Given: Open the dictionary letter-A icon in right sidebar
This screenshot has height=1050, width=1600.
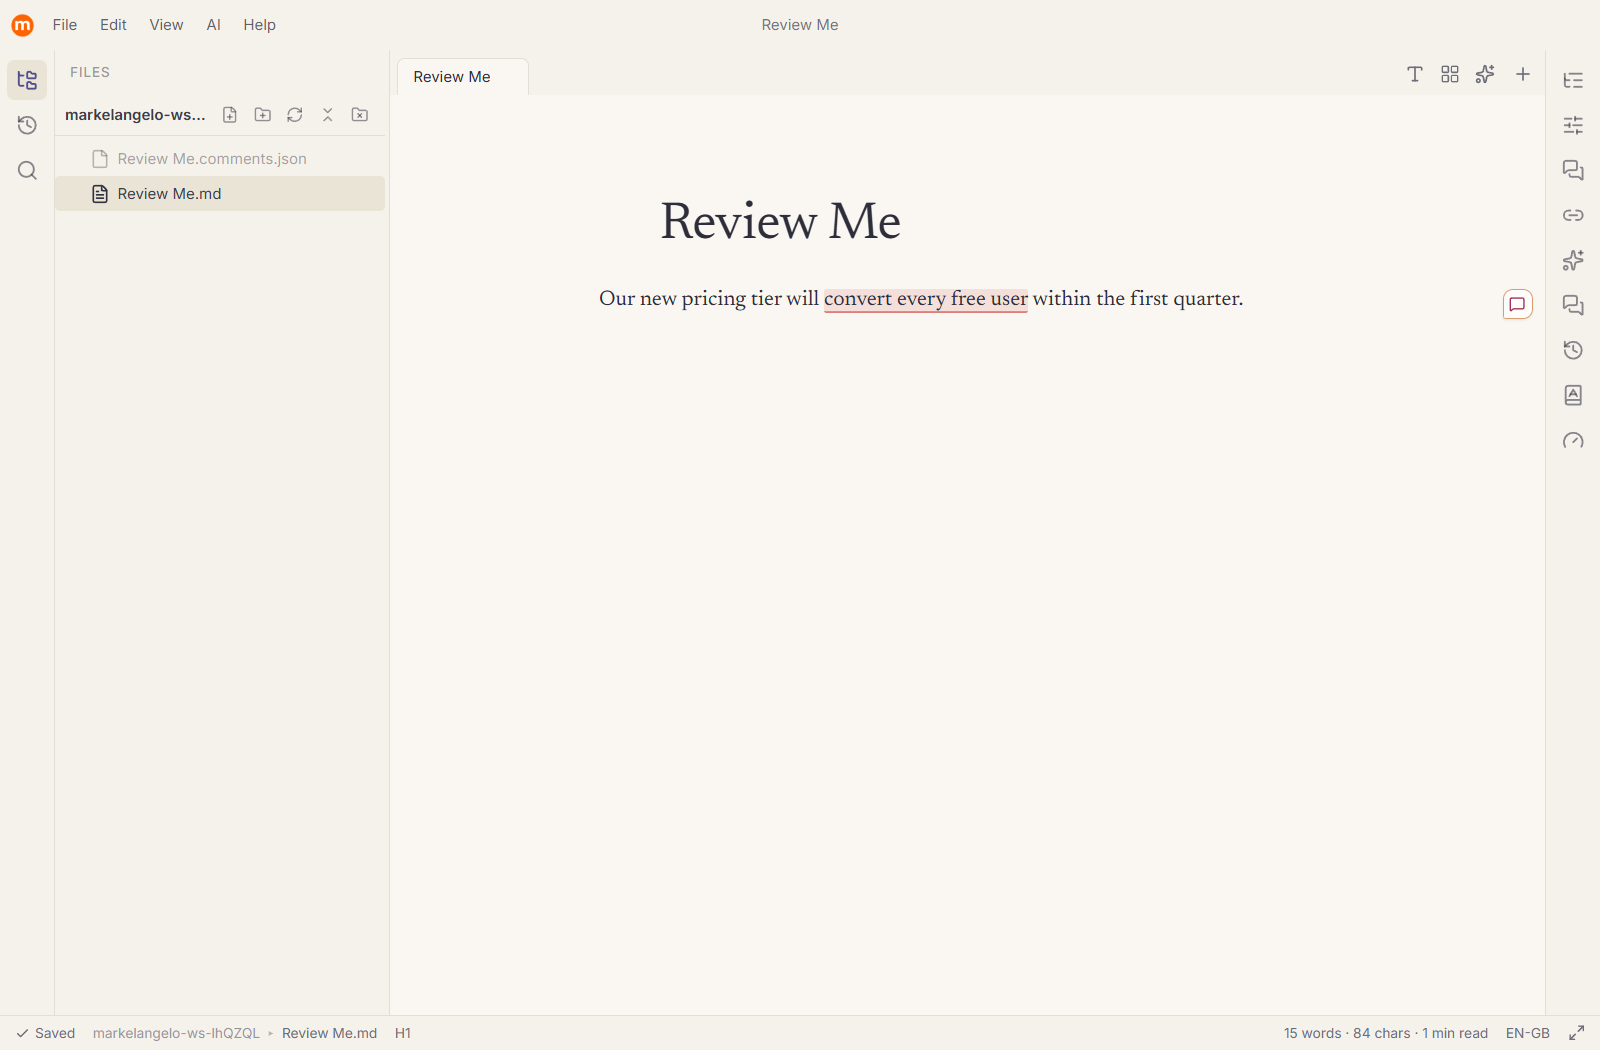Looking at the screenshot, I should coord(1573,395).
